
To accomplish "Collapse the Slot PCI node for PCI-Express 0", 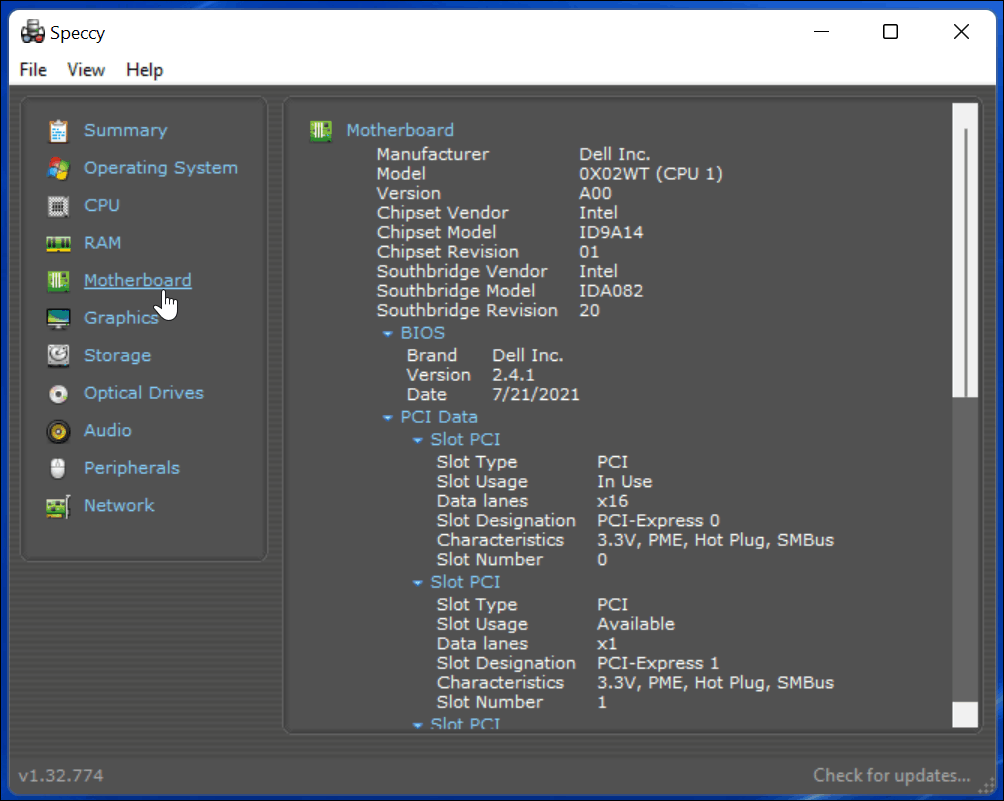I will click(417, 440).
